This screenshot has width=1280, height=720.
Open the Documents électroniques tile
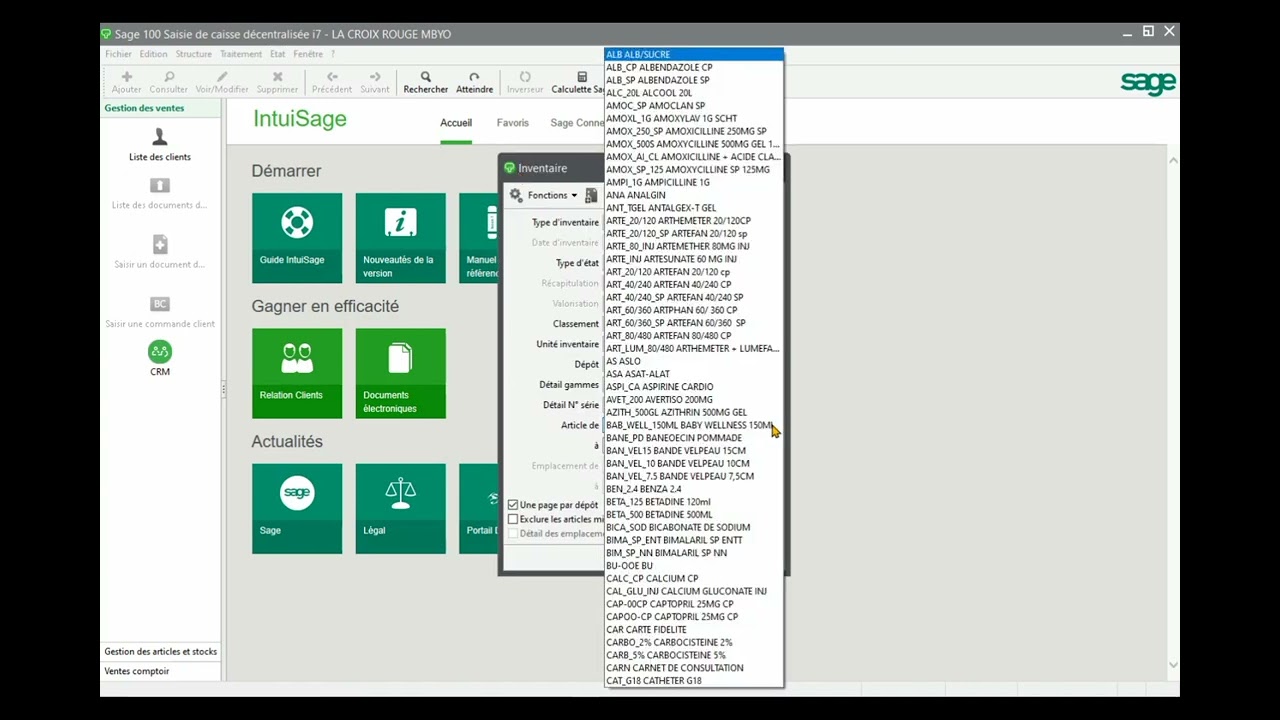point(400,373)
